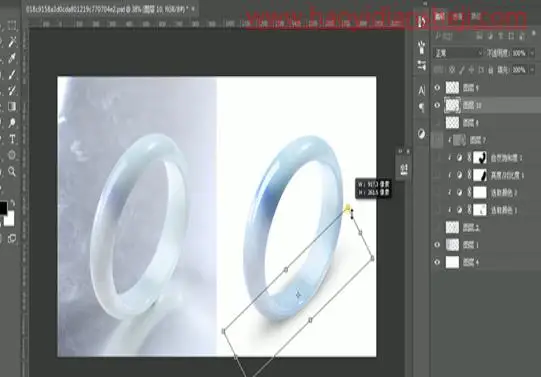This screenshot has height=377, width=541.
Task: Select the Magic Wand tool
Action: tap(12, 42)
